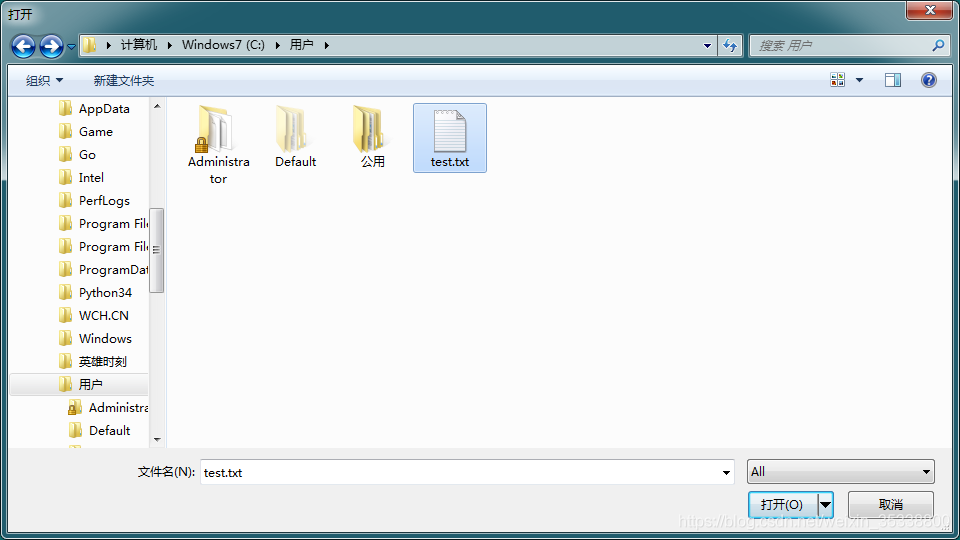This screenshot has height=540, width=960.
Task: Click the Game folder icon in tree
Action: coord(66,132)
